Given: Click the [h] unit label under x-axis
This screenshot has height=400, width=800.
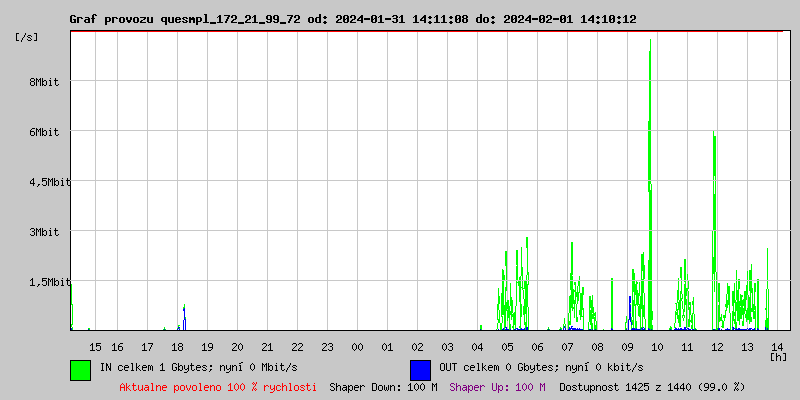Looking at the screenshot, I should [x=778, y=356].
